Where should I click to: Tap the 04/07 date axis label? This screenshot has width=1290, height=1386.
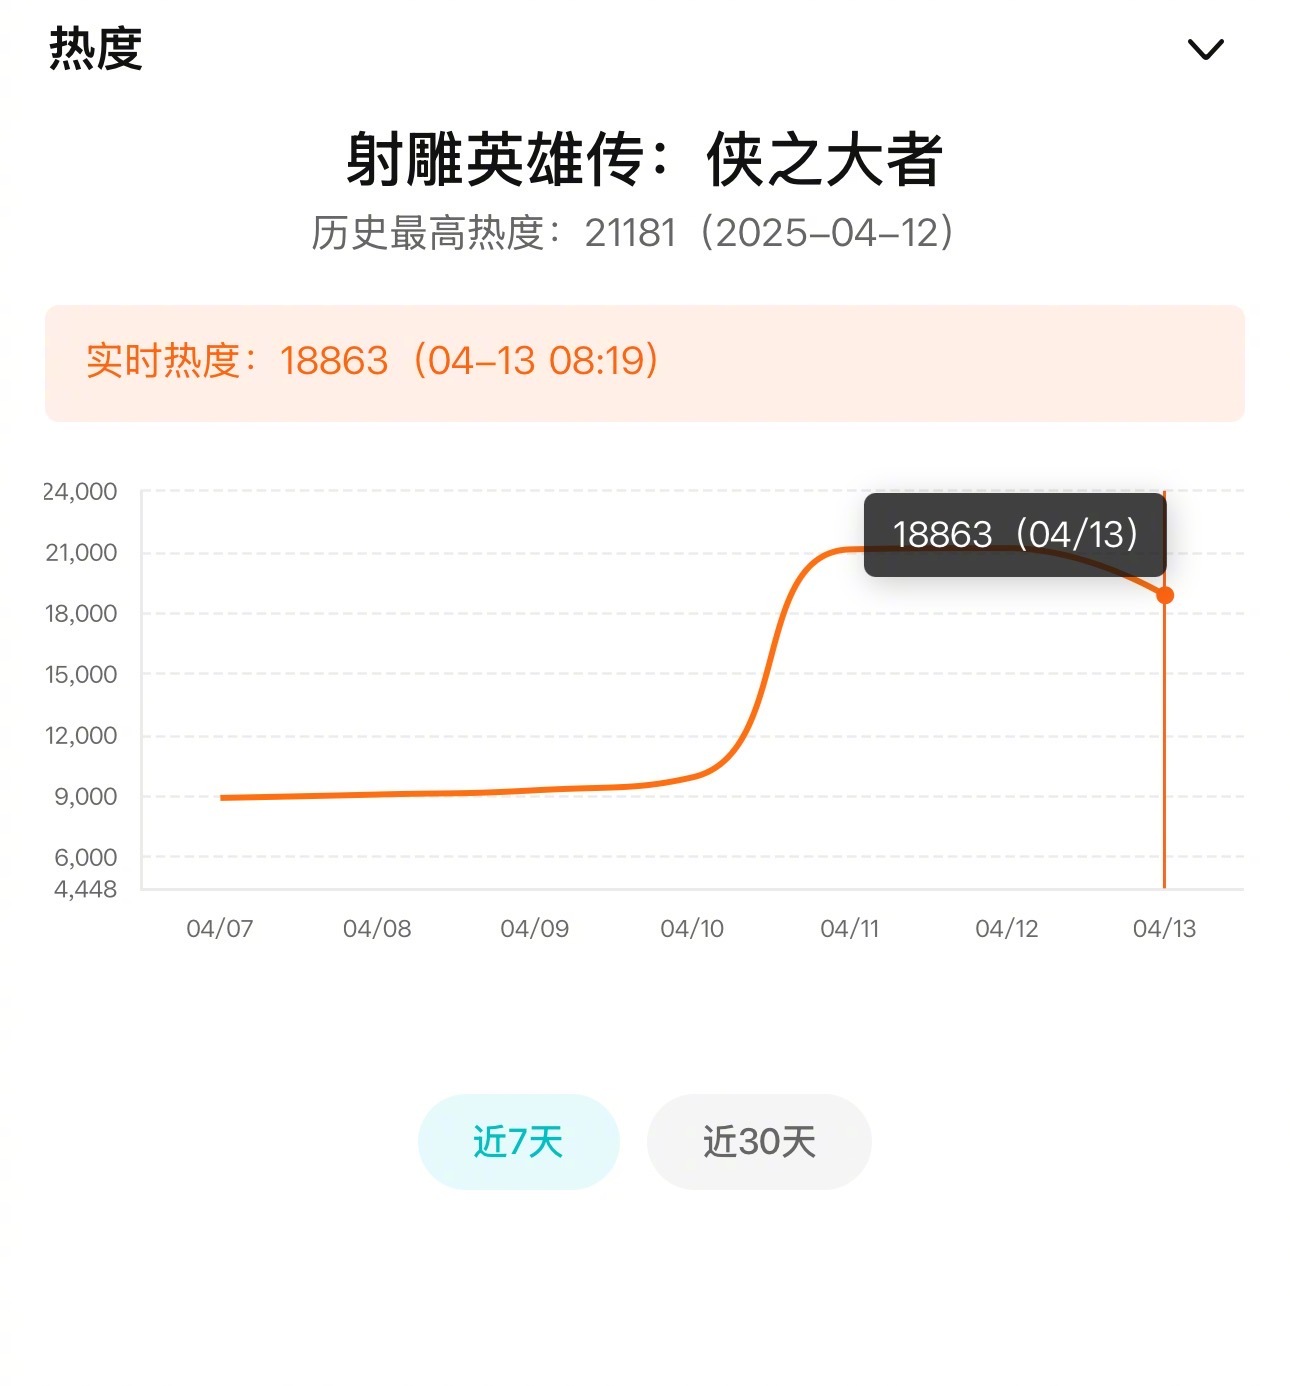[x=220, y=928]
